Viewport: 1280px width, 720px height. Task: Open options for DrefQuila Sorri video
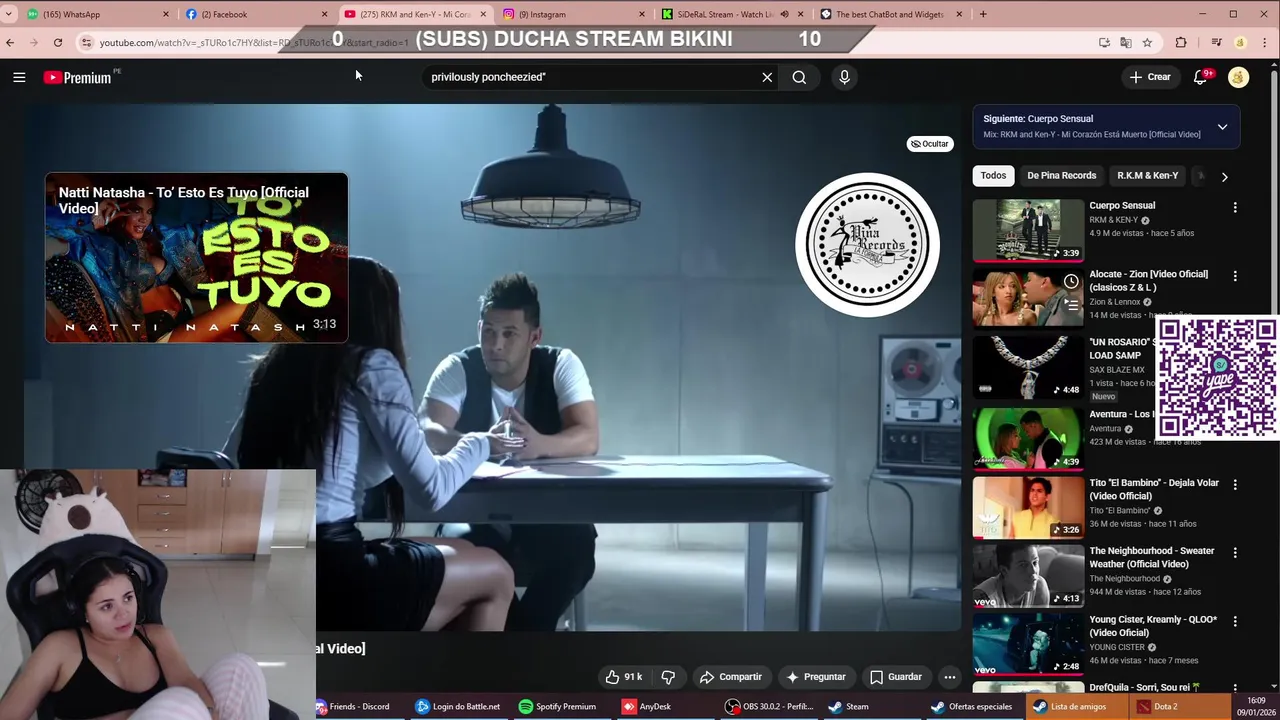1235,689
